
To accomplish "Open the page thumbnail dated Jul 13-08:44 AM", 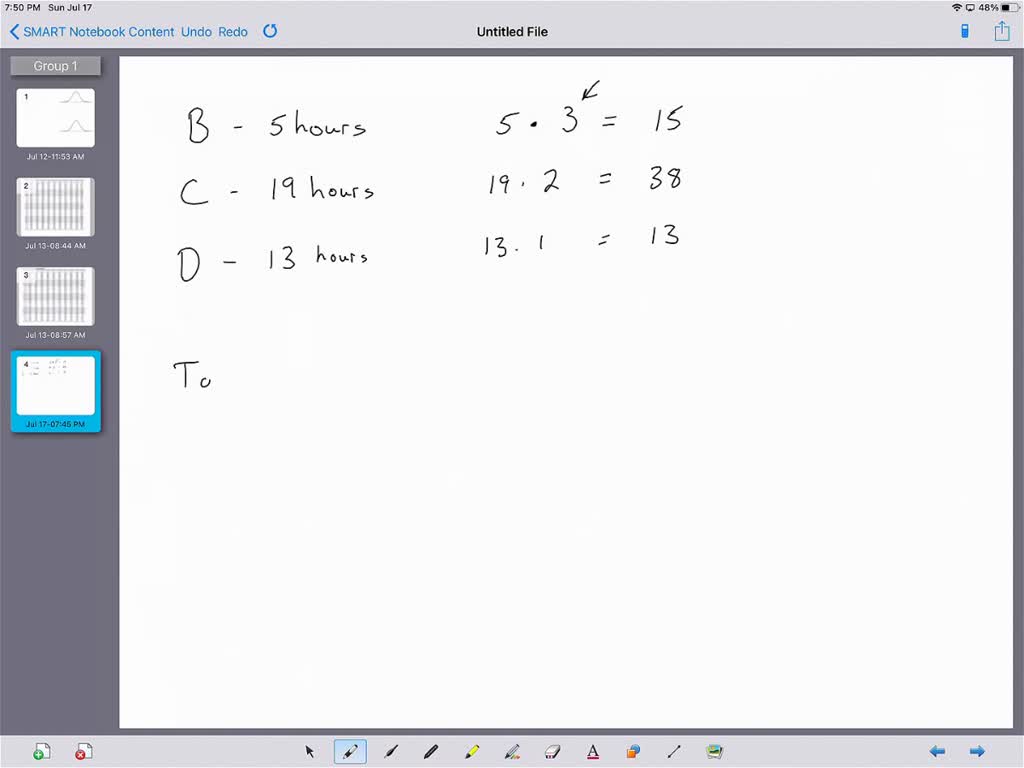I will (55, 207).
